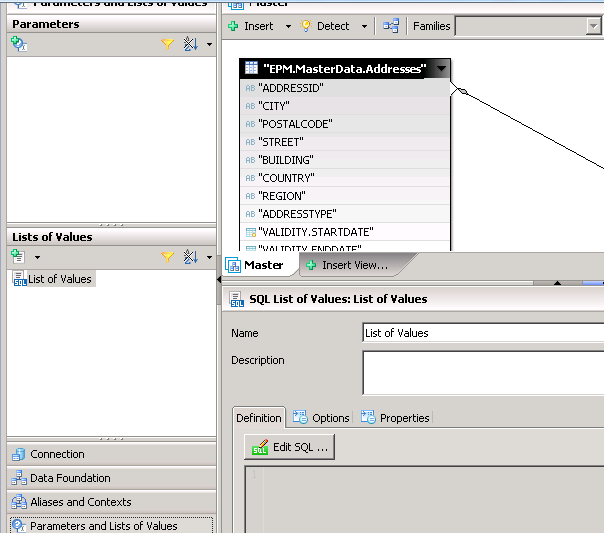Select the "COUNTRY" column
The height and width of the screenshot is (533, 604).
pyautogui.click(x=345, y=178)
